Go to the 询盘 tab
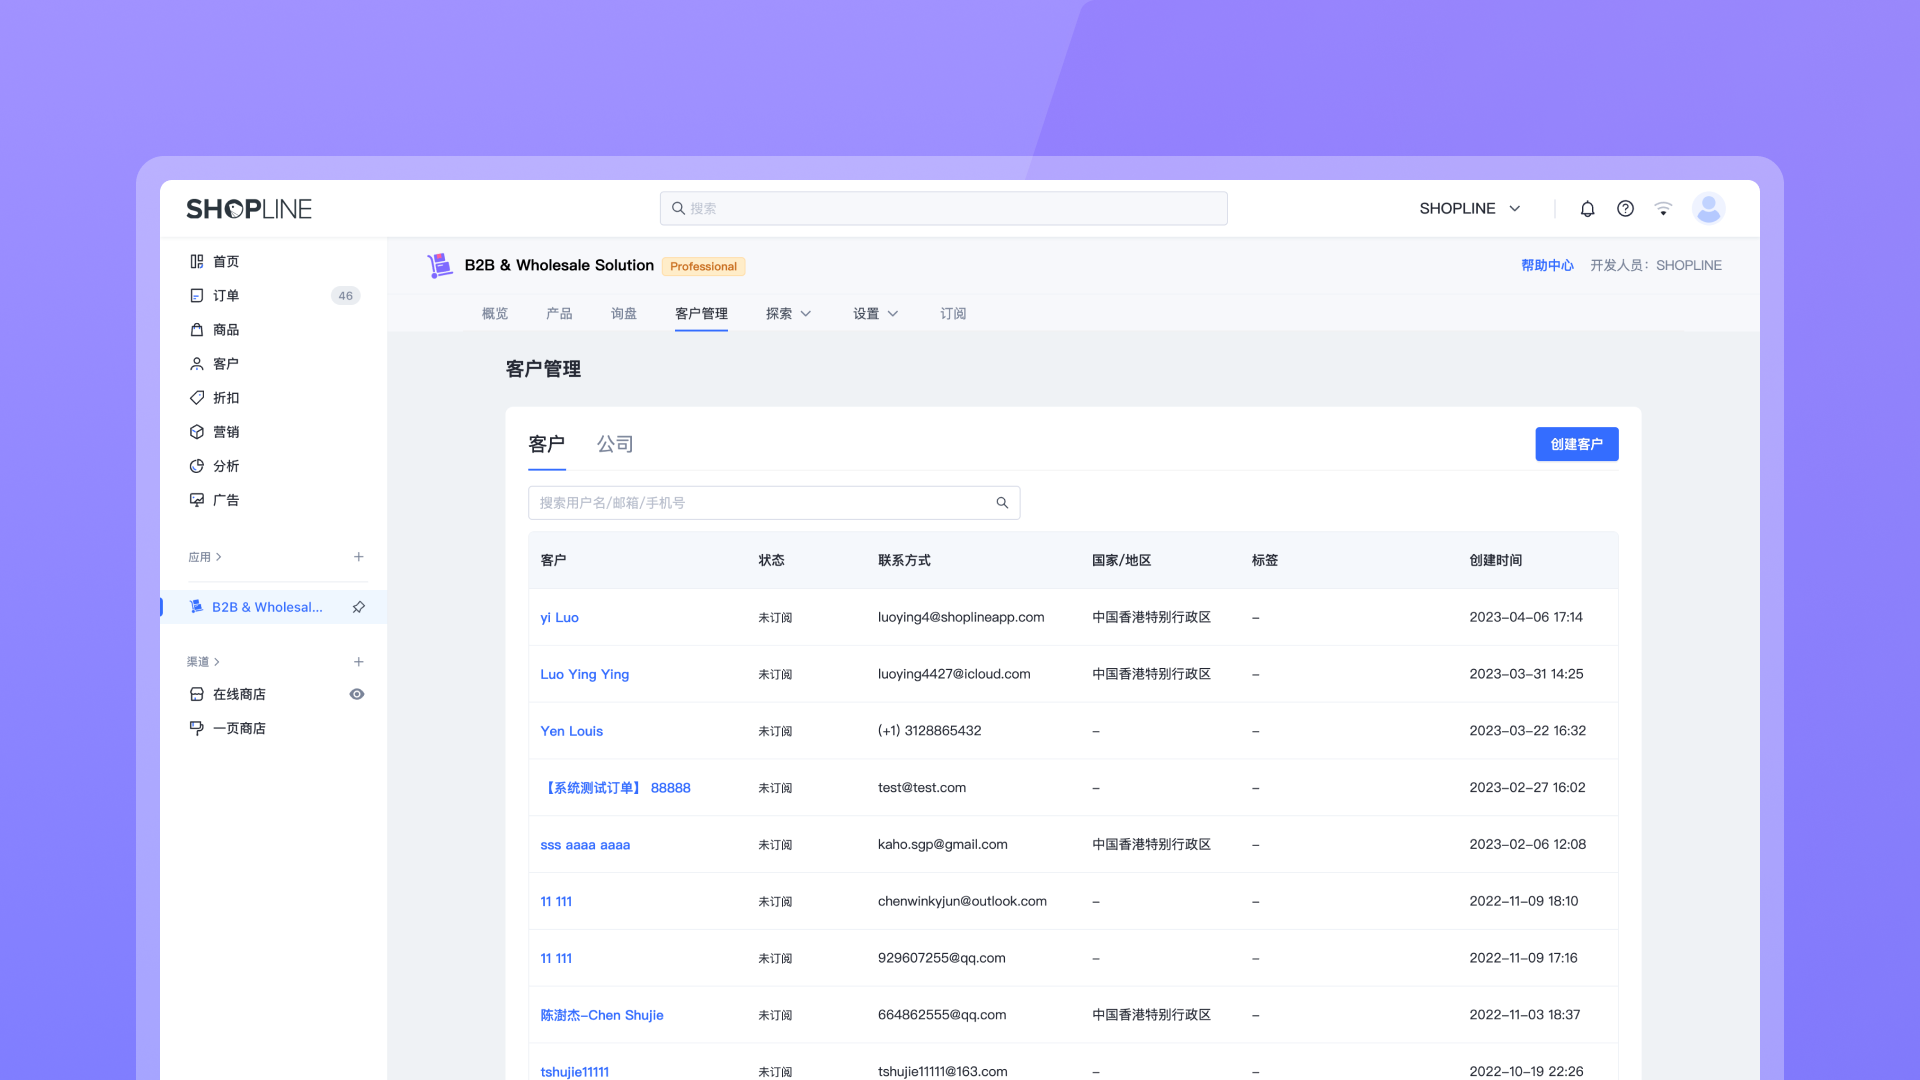 [x=623, y=314]
